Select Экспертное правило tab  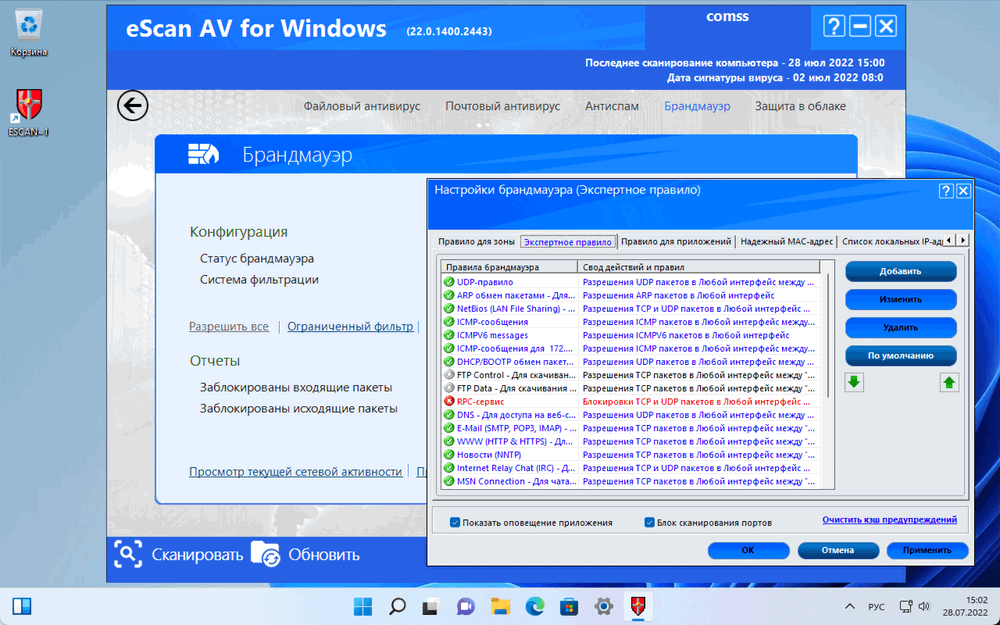pos(568,242)
